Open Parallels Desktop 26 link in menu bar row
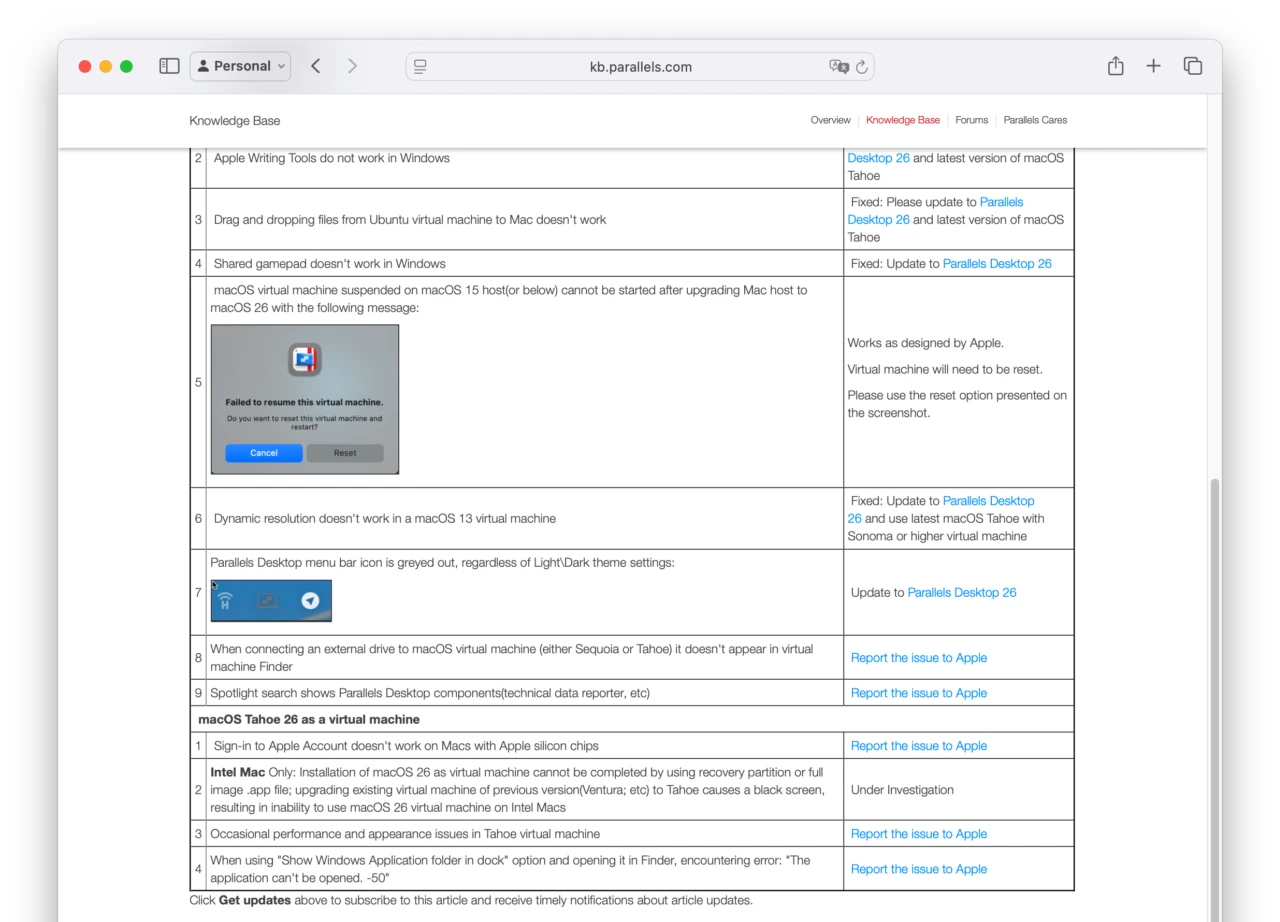The width and height of the screenshot is (1280, 922). tap(962, 592)
